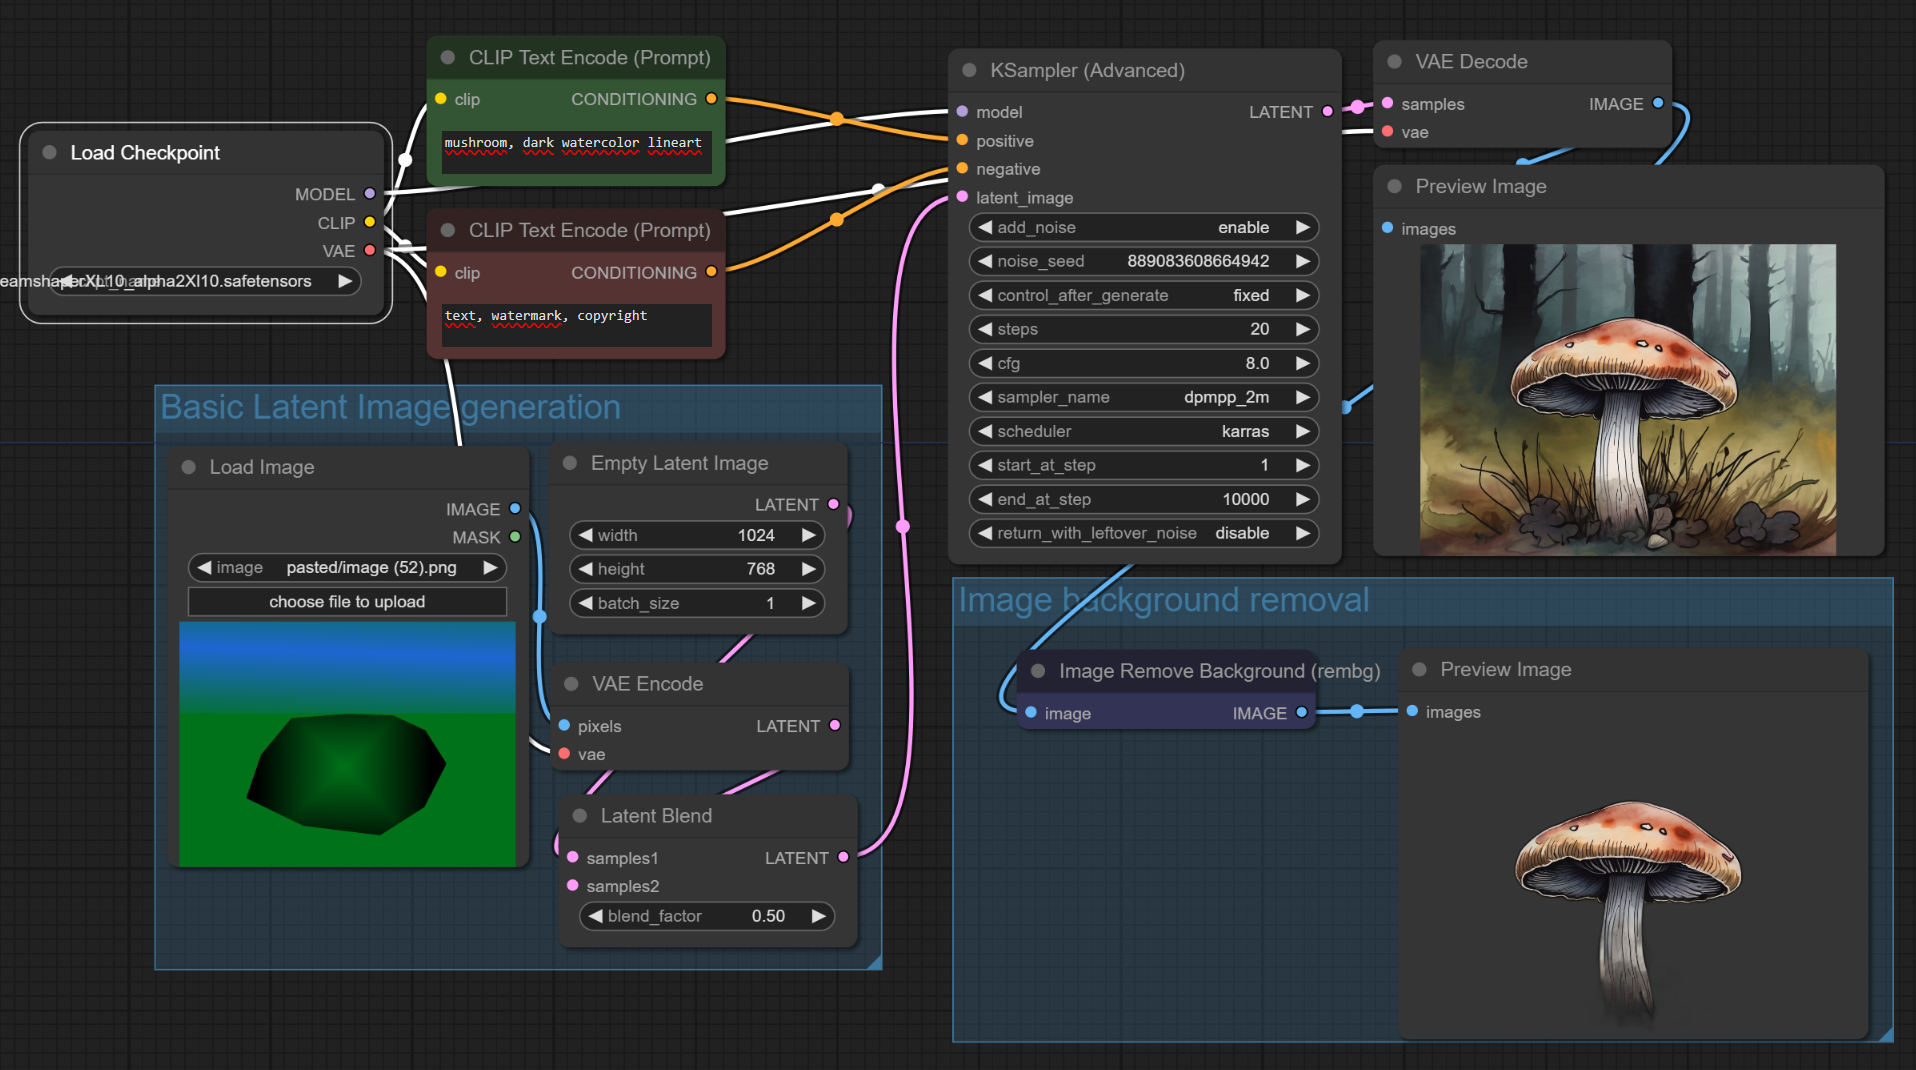The width and height of the screenshot is (1916, 1070).
Task: Collapse the Latent Blend node via its dot
Action: (x=579, y=816)
